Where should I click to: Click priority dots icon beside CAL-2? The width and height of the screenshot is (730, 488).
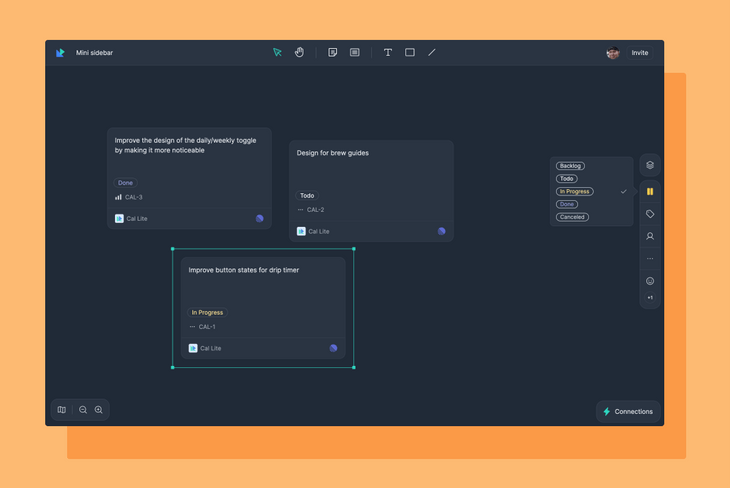(300, 210)
